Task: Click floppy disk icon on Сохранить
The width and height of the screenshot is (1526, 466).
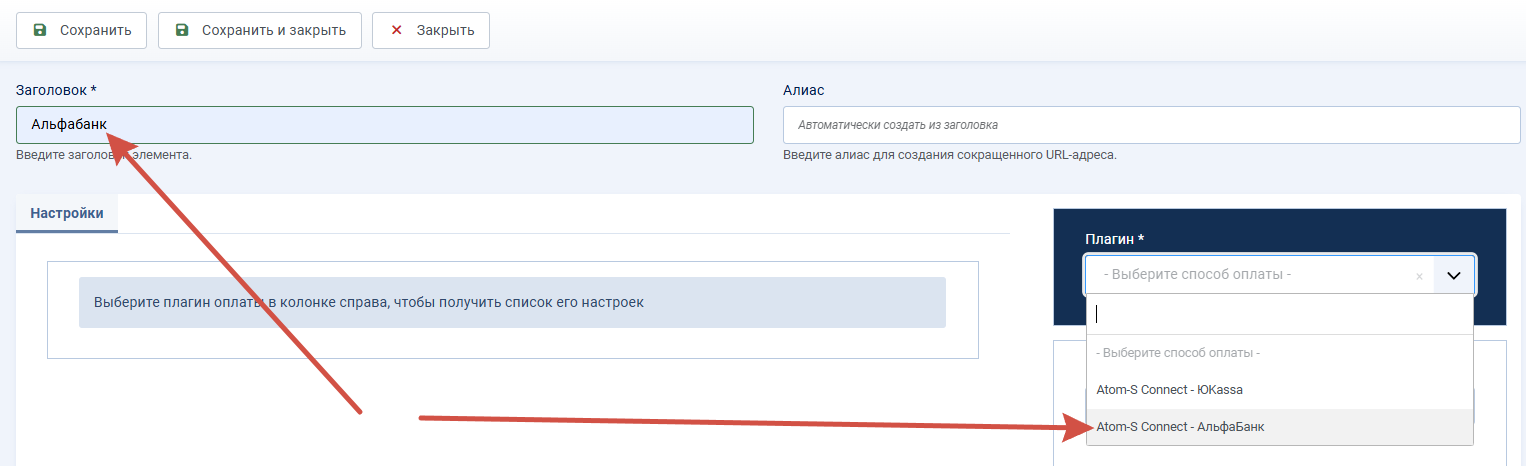Action: tap(40, 30)
